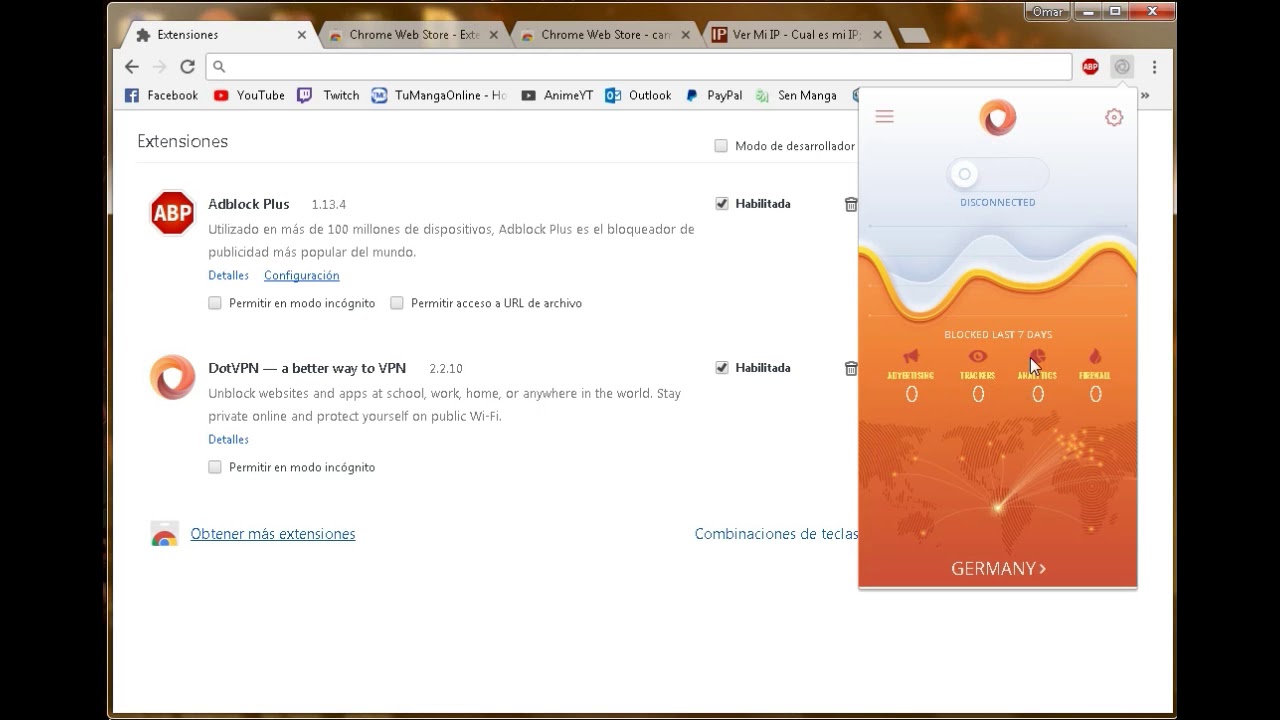Screen dimensions: 1280x720
Task: Click the Advertising blocked megaphone icon
Action: pos(911,356)
